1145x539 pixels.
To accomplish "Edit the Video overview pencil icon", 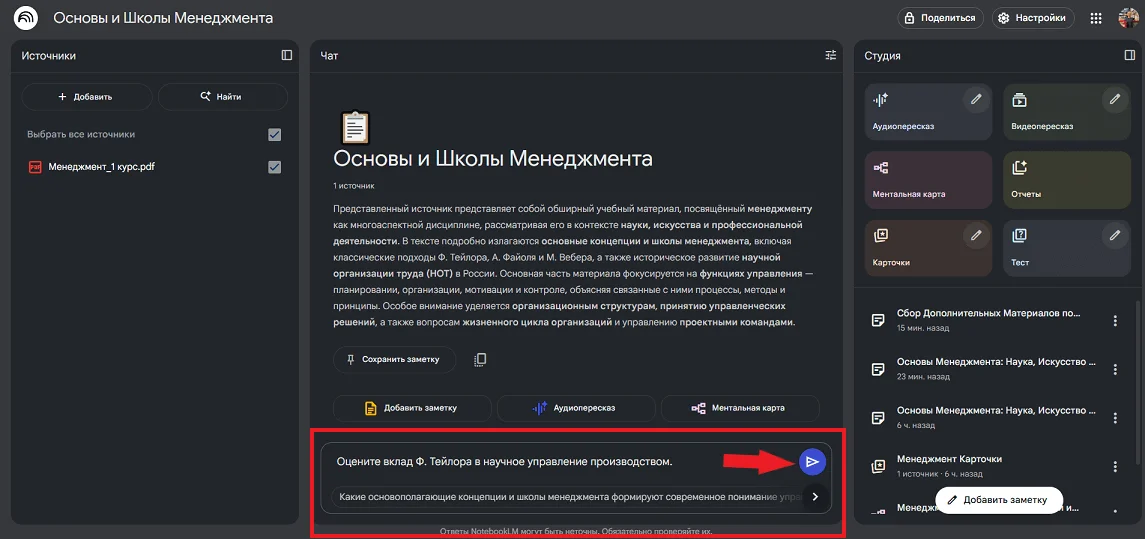I will (x=1115, y=99).
